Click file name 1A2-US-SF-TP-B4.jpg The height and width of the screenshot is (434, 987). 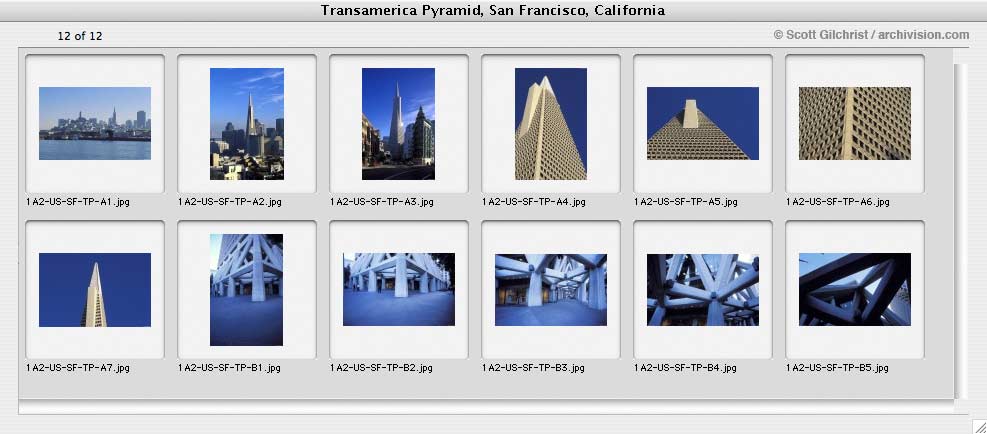tap(685, 368)
